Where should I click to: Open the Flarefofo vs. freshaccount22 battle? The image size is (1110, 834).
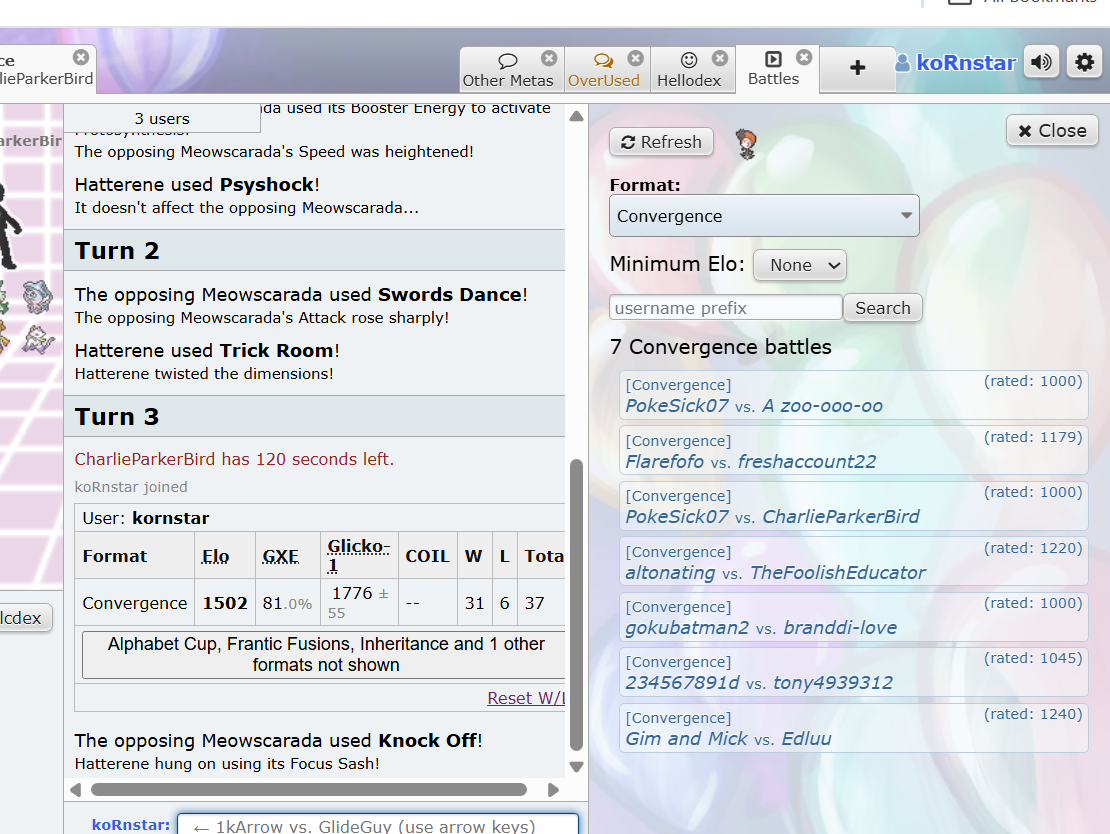750,462
